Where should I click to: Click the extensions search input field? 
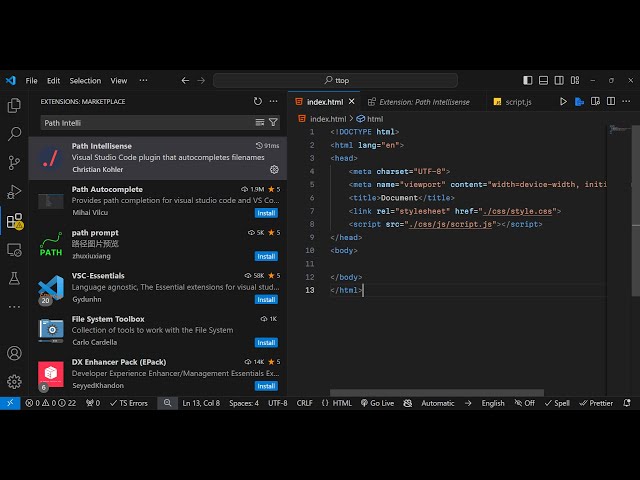pos(145,122)
